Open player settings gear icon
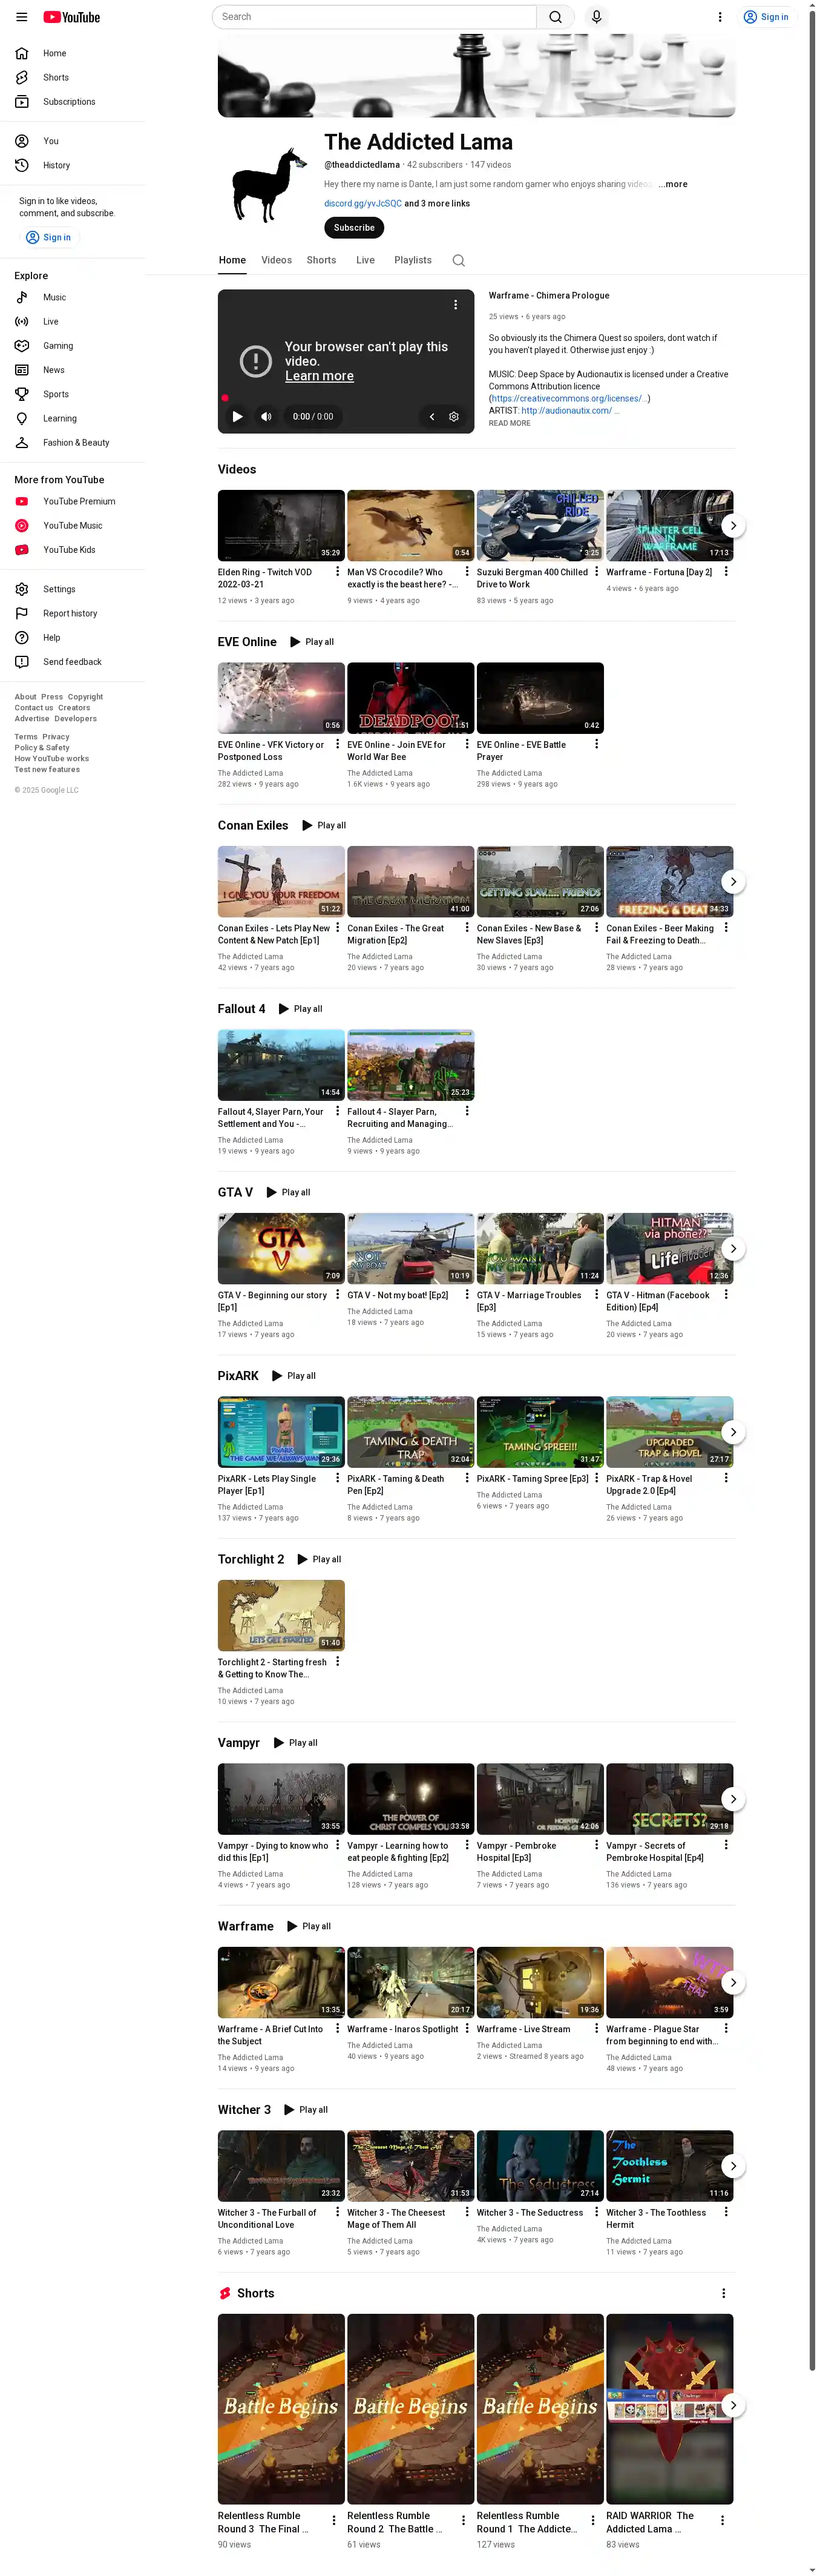This screenshot has width=817, height=2576. point(454,417)
